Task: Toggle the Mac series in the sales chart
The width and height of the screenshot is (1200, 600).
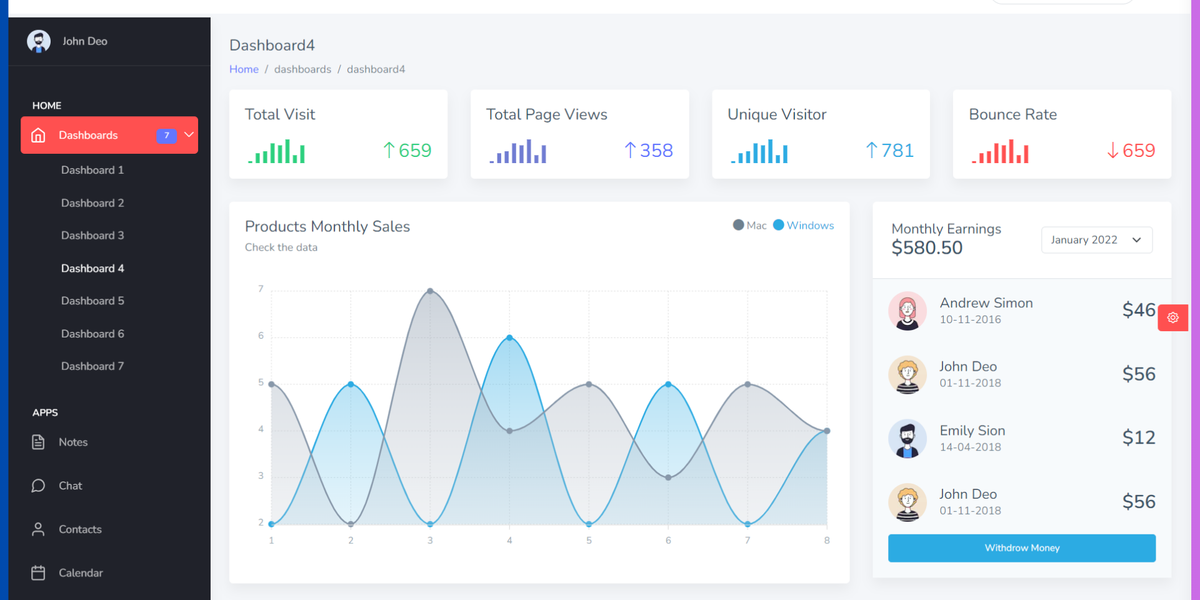Action: tap(748, 225)
